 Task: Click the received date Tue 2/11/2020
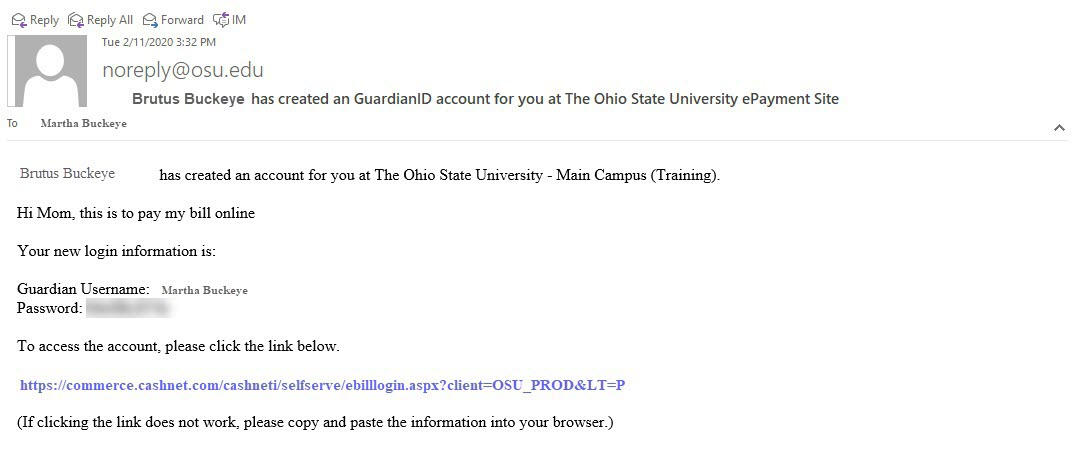coord(159,42)
